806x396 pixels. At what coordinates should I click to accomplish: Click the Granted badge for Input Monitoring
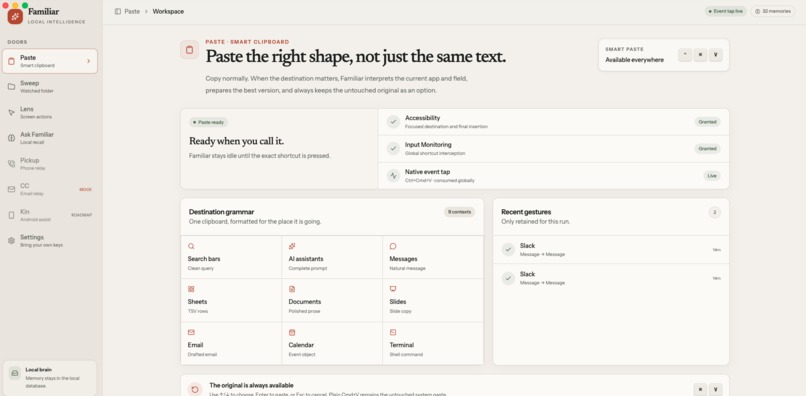pyautogui.click(x=707, y=149)
